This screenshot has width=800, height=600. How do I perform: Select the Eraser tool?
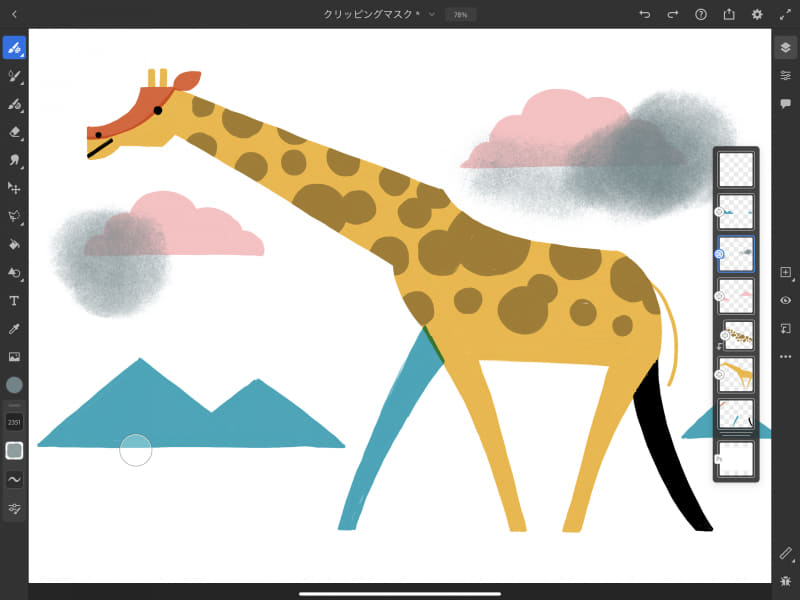[x=14, y=132]
